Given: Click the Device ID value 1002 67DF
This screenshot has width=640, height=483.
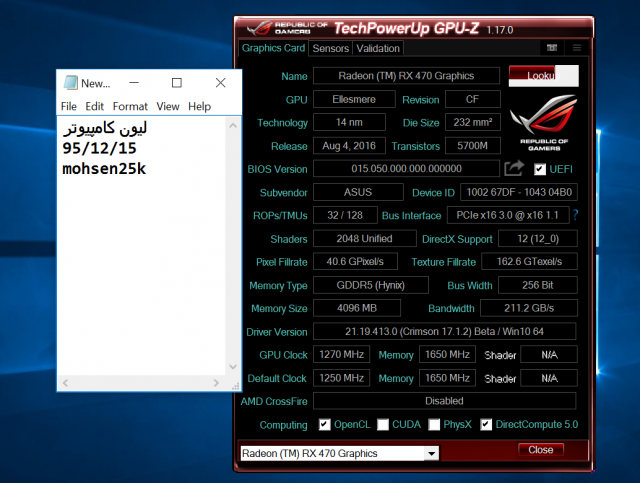Looking at the screenshot, I should click(x=519, y=192).
